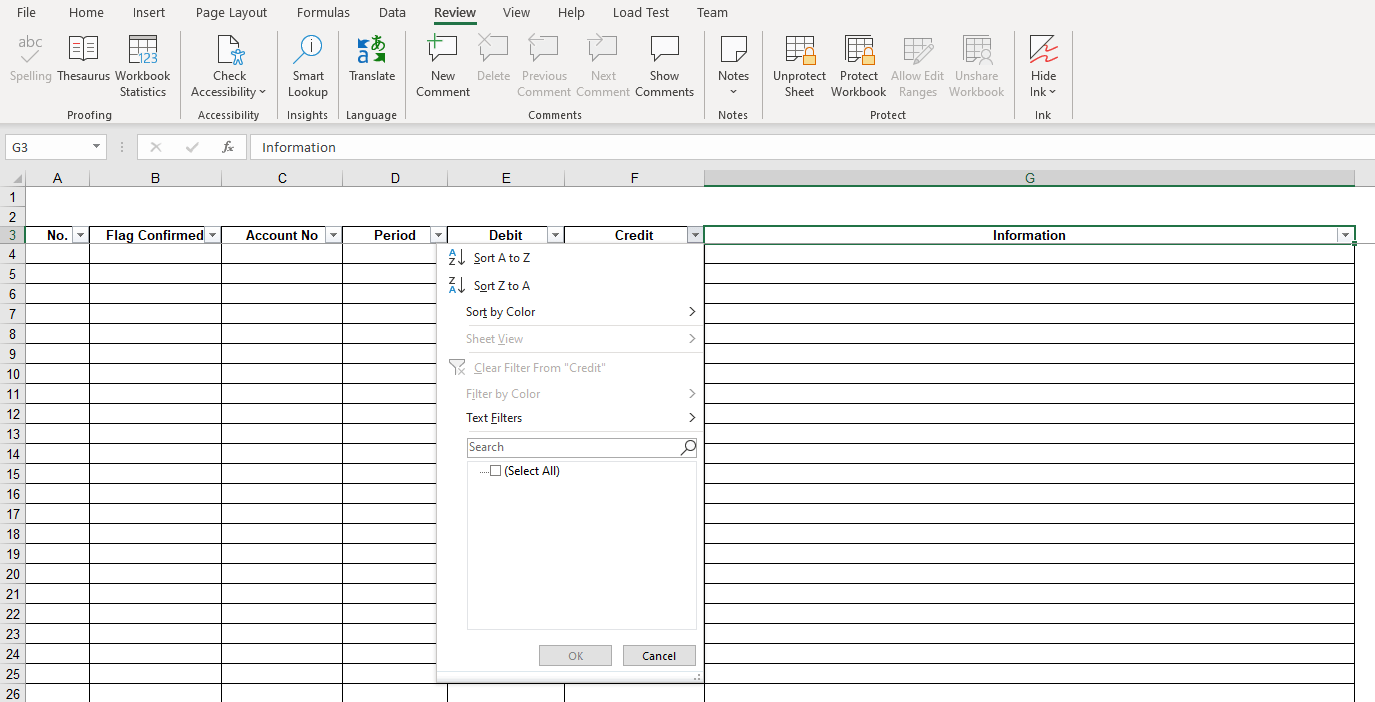This screenshot has height=702, width=1375.
Task: Add a New Comment
Action: pyautogui.click(x=443, y=67)
